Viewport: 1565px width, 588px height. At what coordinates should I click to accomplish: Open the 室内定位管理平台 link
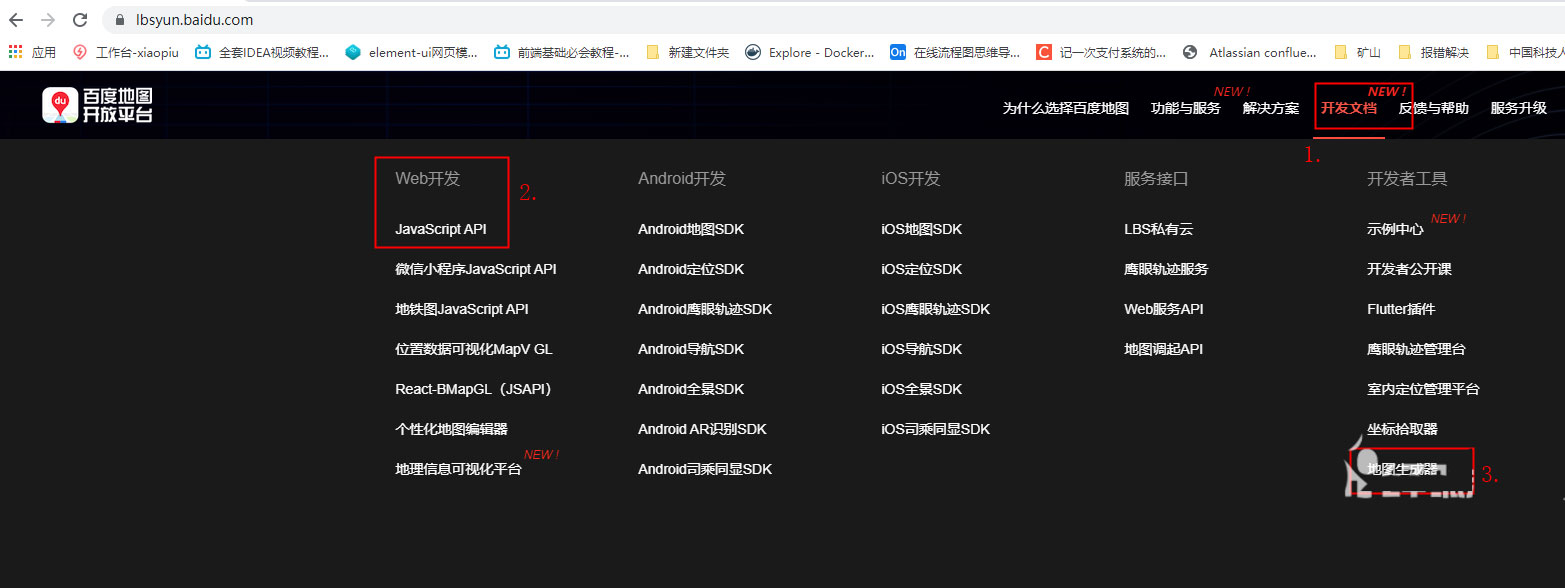[1423, 389]
